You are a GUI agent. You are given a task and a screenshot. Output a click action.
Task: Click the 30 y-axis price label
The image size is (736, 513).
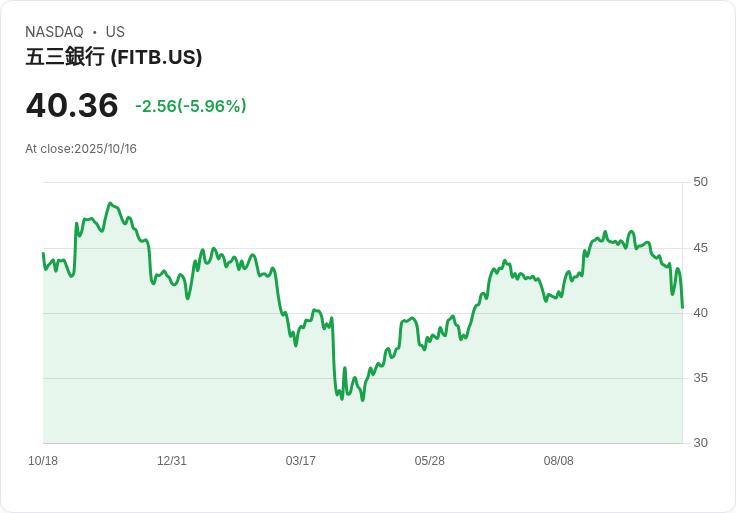click(x=701, y=443)
